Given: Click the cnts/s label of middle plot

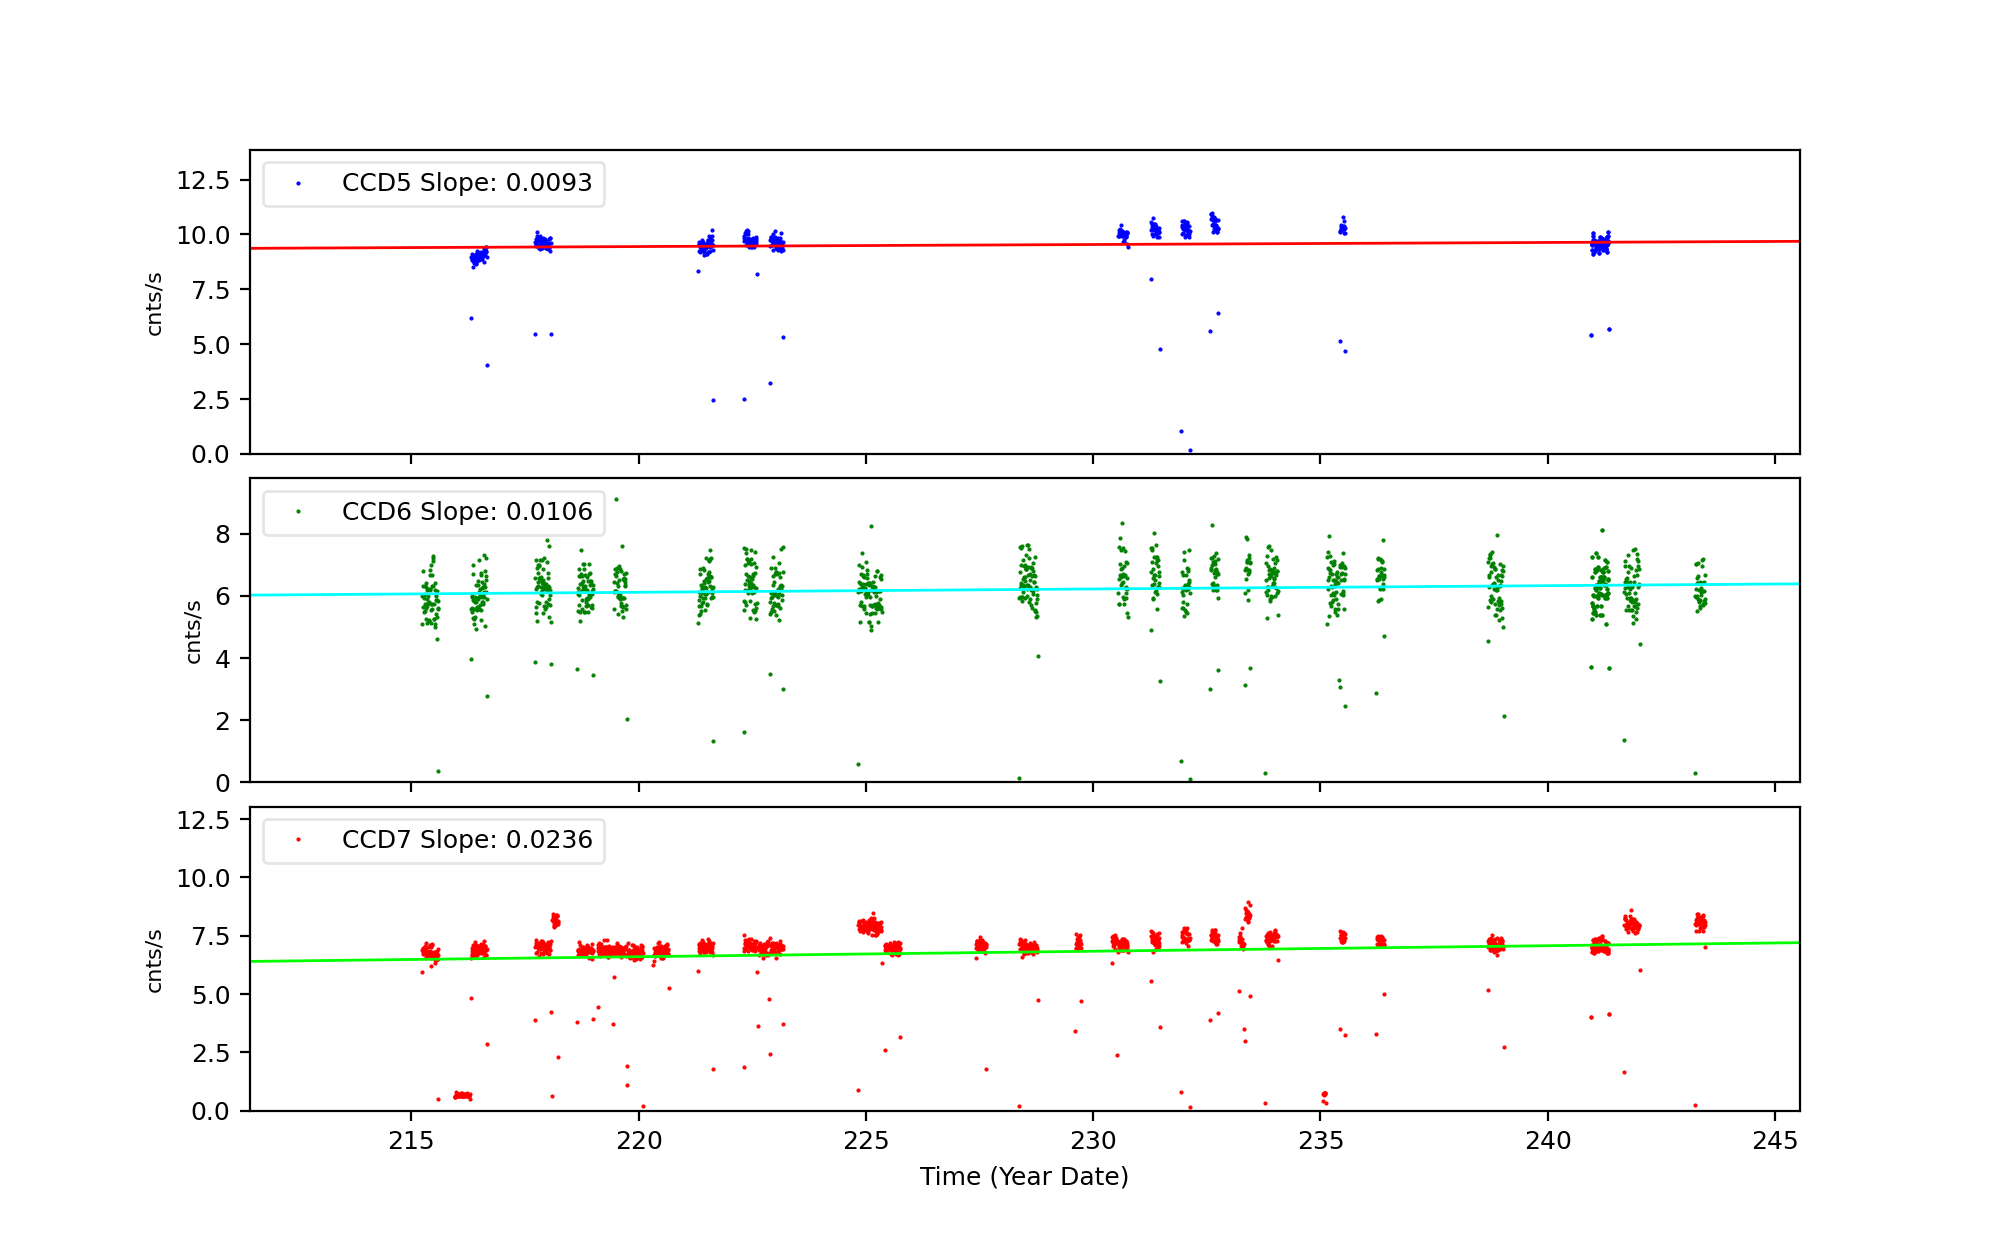Looking at the screenshot, I should click(193, 631).
